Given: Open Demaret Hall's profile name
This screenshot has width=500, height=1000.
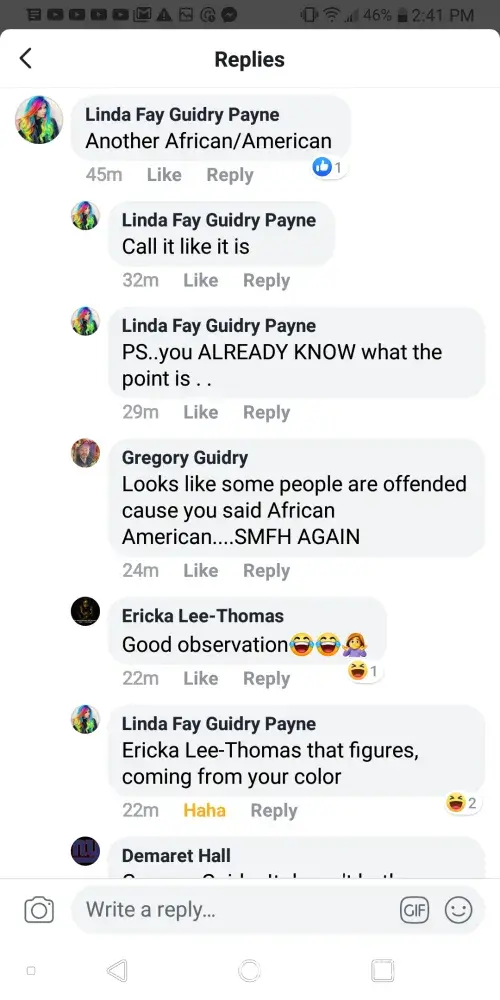Looking at the screenshot, I should point(176,855).
